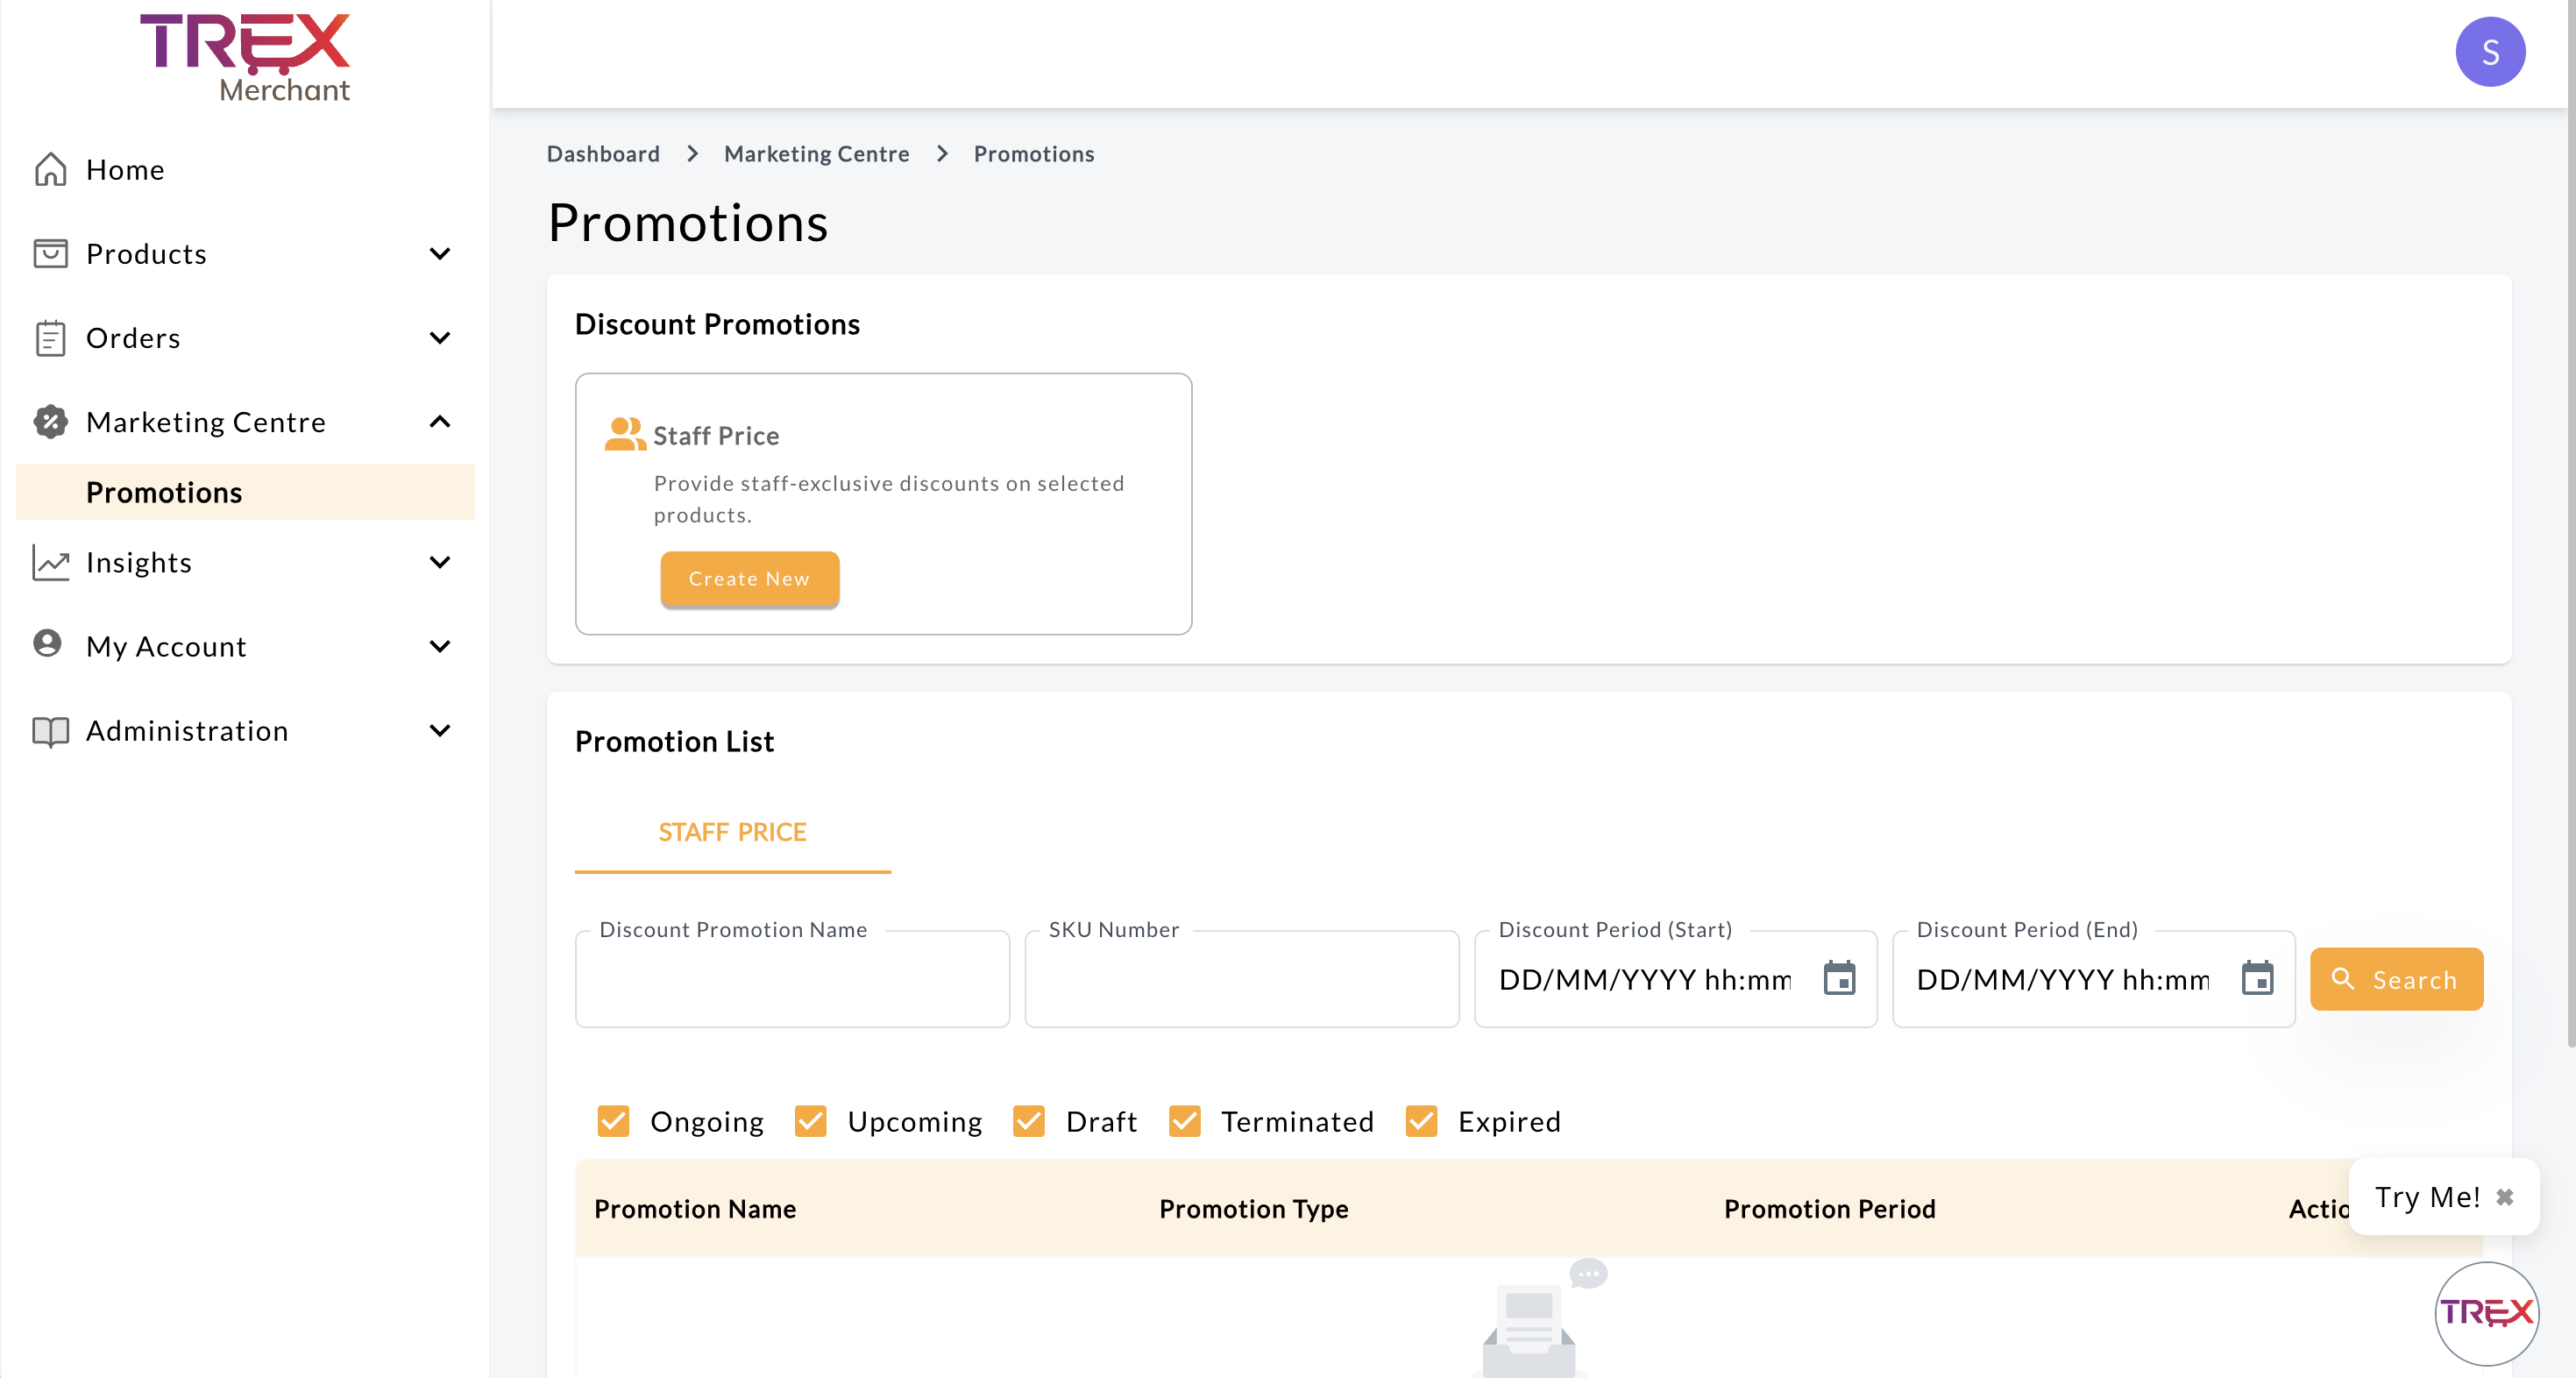
Task: Expand the Products sidebar section
Action: (x=439, y=253)
